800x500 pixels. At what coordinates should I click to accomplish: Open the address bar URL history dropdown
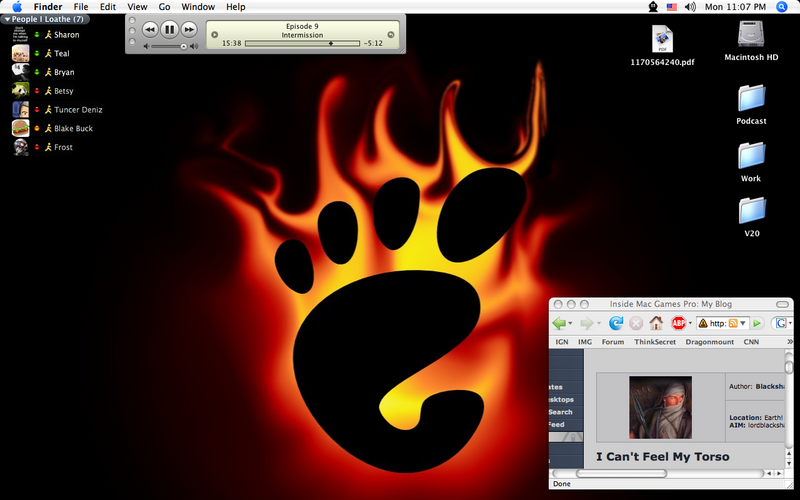[x=743, y=323]
